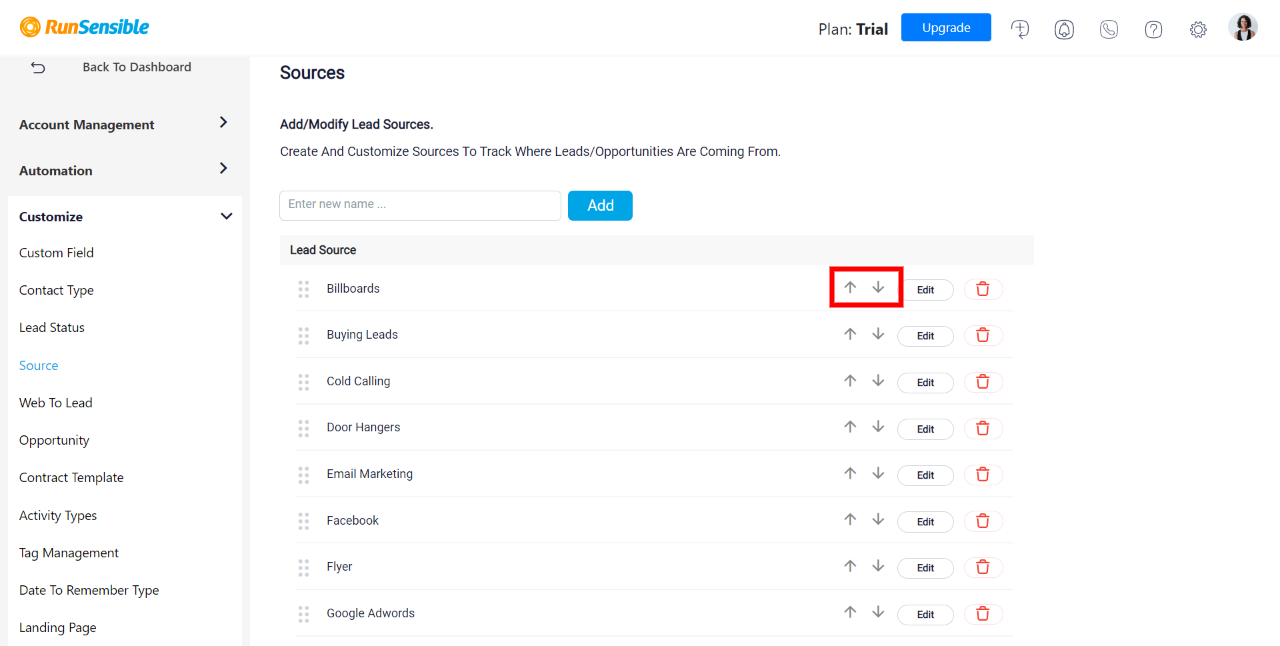Move Billboards source down

click(x=878, y=287)
